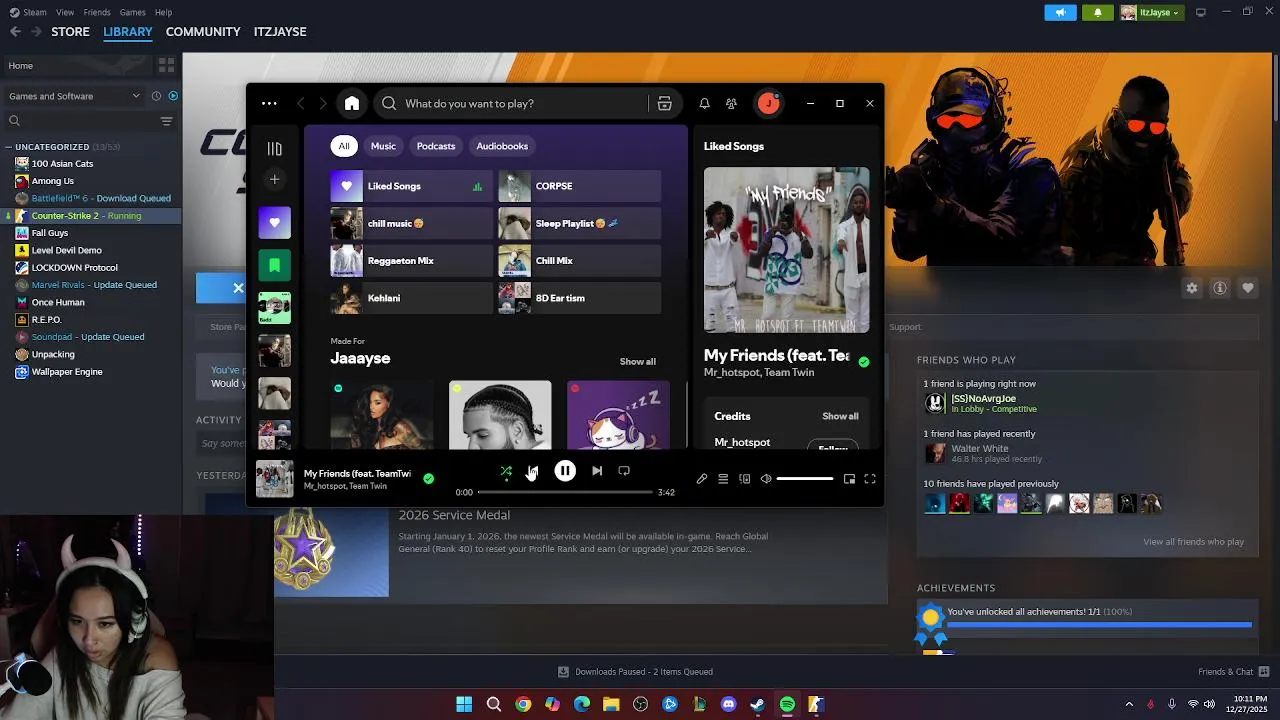Mute Spotify volume speaker icon
Screen dimensions: 1280x720
click(766, 479)
